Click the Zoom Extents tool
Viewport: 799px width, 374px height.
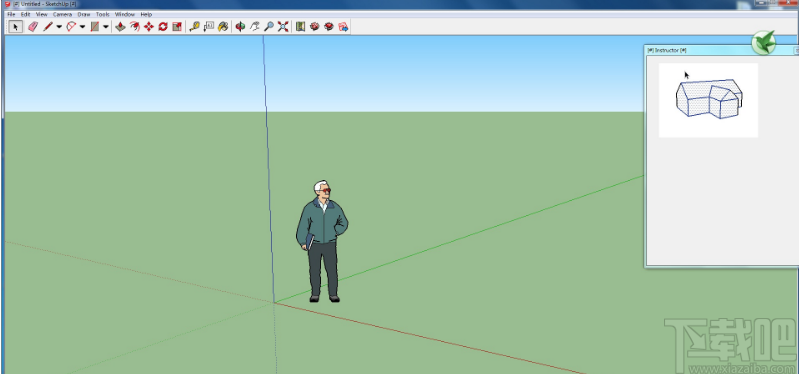click(x=283, y=26)
